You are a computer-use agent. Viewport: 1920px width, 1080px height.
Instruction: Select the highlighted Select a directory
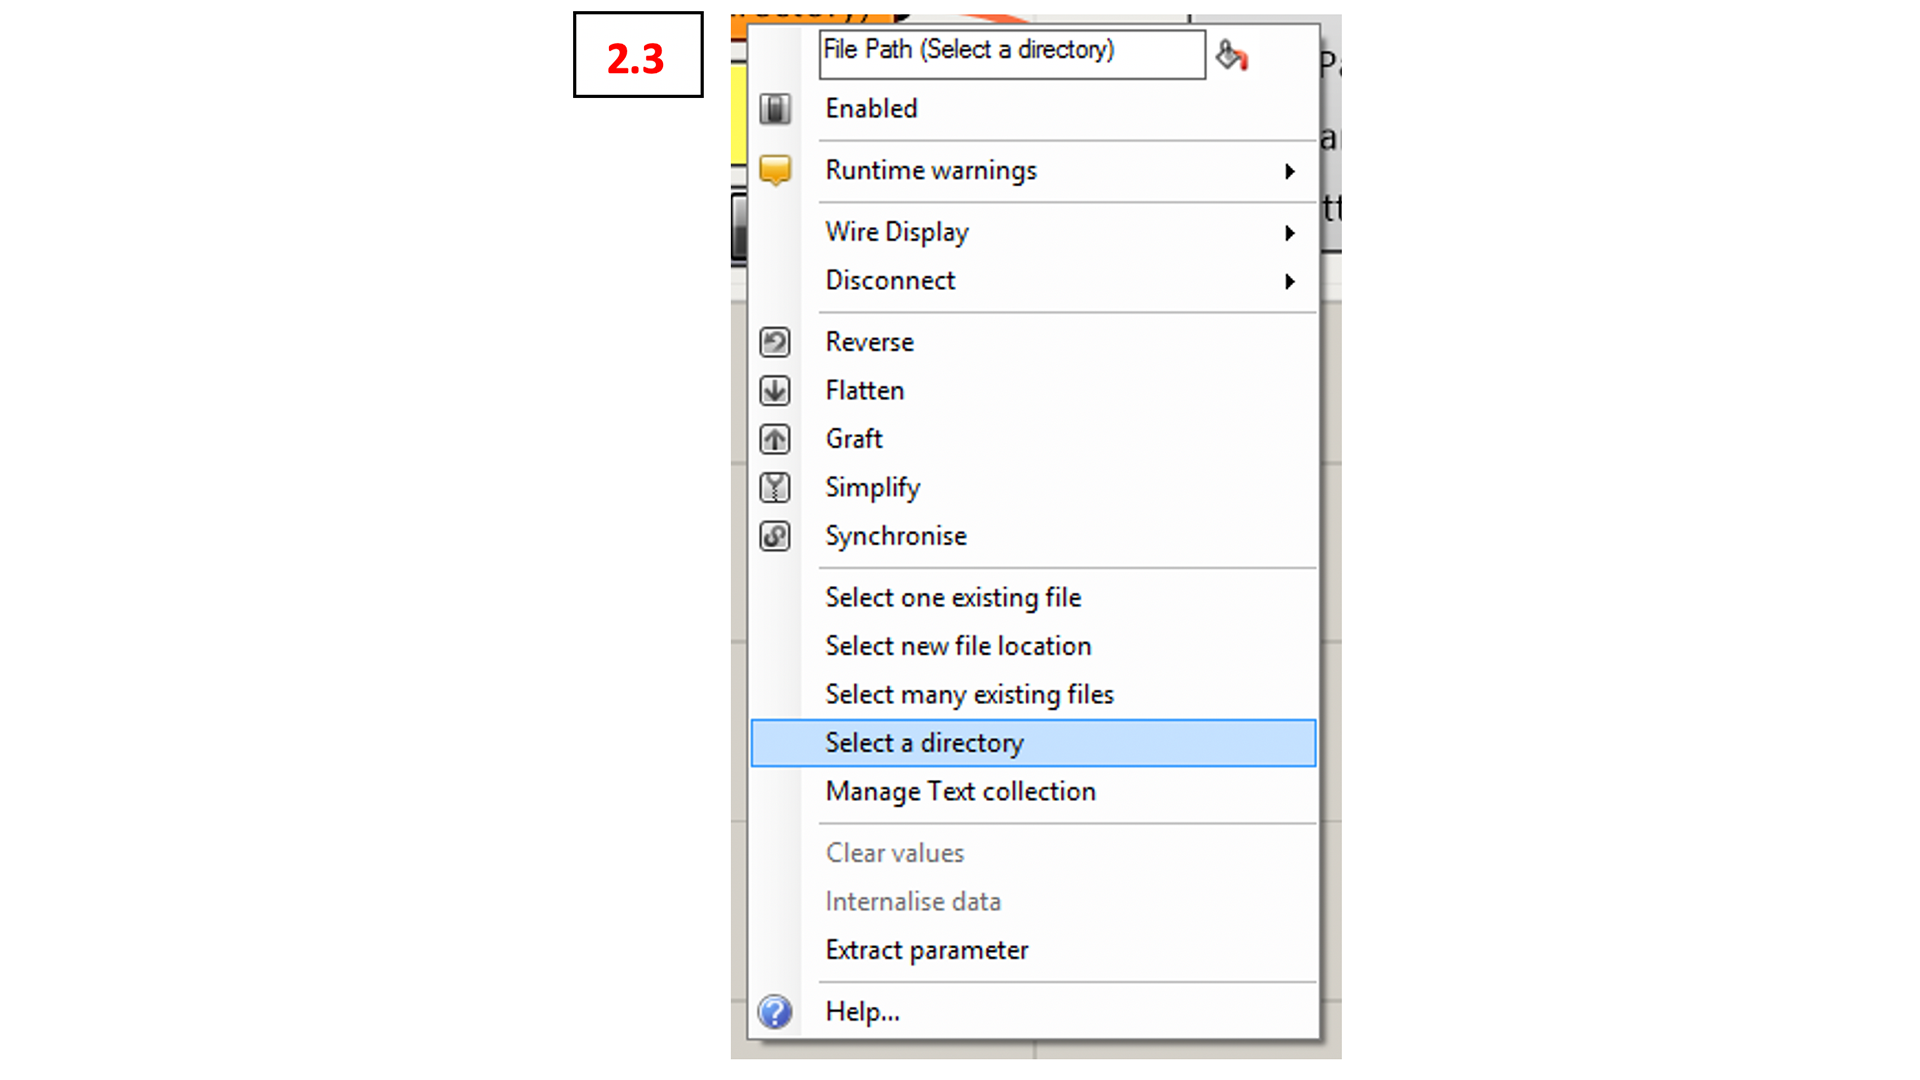pos(1033,741)
